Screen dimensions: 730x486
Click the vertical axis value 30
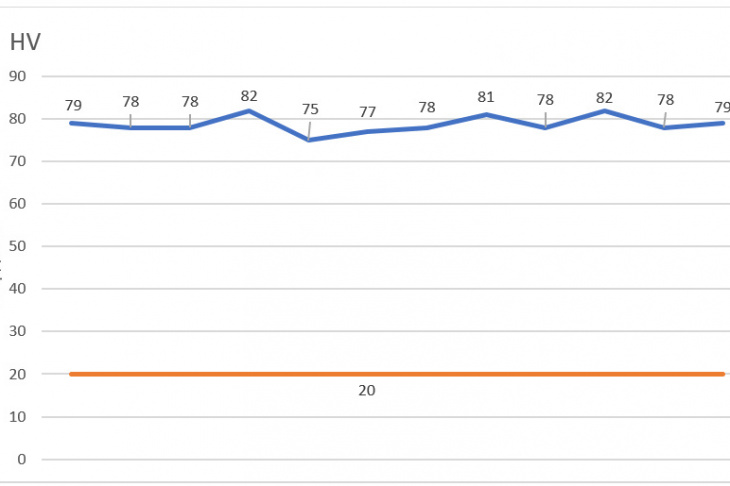[17, 331]
